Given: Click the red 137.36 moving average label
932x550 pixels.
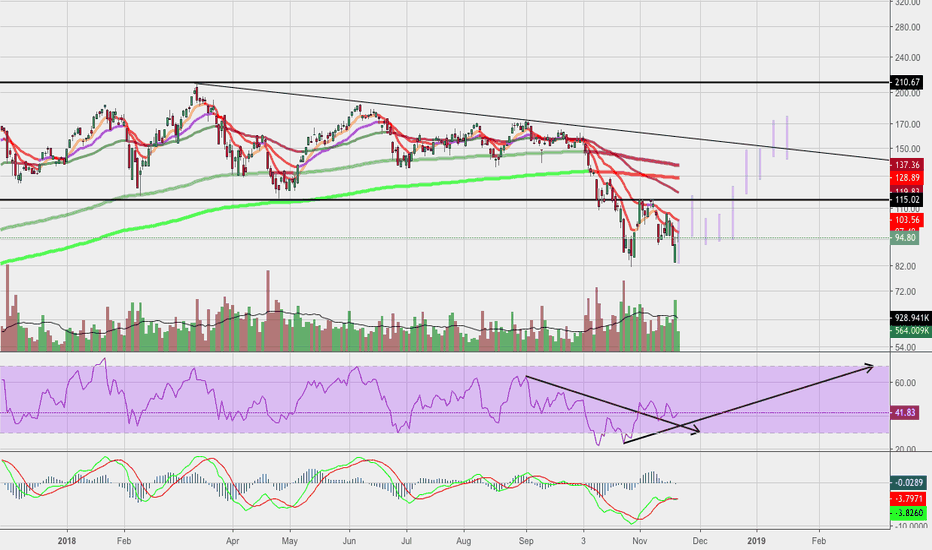Looking at the screenshot, I should [x=906, y=165].
